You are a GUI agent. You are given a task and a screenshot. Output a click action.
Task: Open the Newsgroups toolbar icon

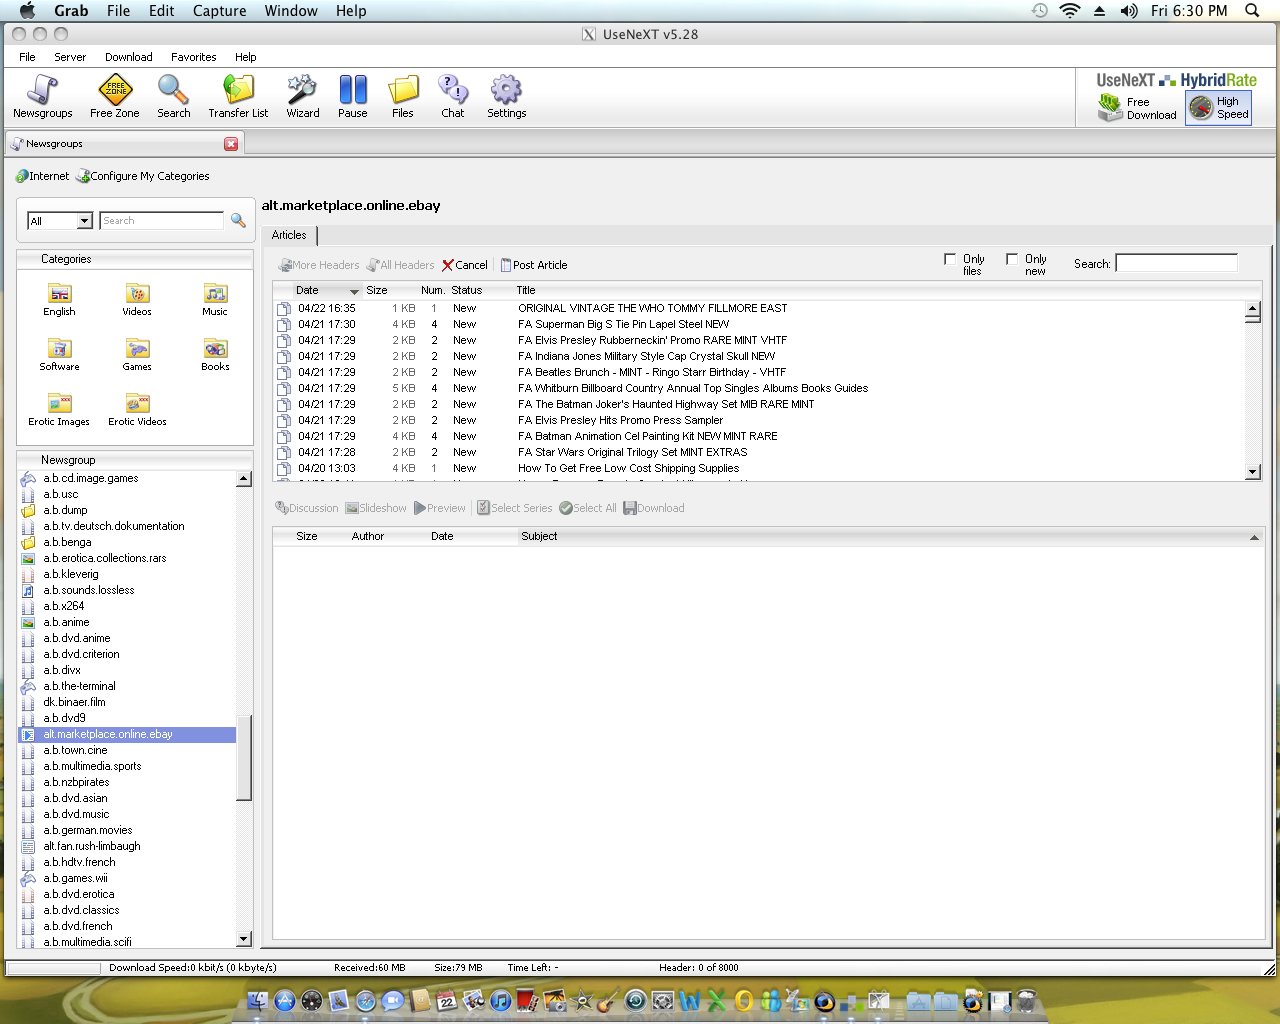click(42, 90)
